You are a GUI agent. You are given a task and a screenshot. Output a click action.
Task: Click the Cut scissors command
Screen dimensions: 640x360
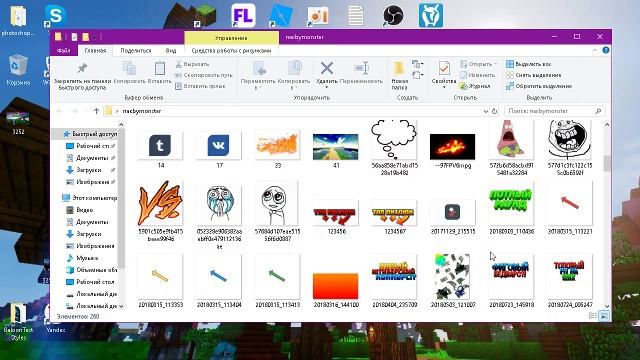(x=192, y=64)
